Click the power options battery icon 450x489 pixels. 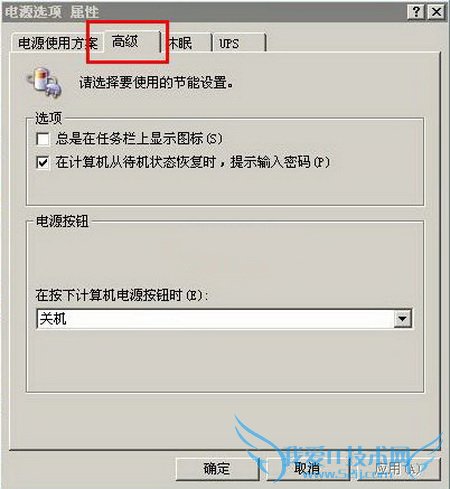(x=45, y=82)
